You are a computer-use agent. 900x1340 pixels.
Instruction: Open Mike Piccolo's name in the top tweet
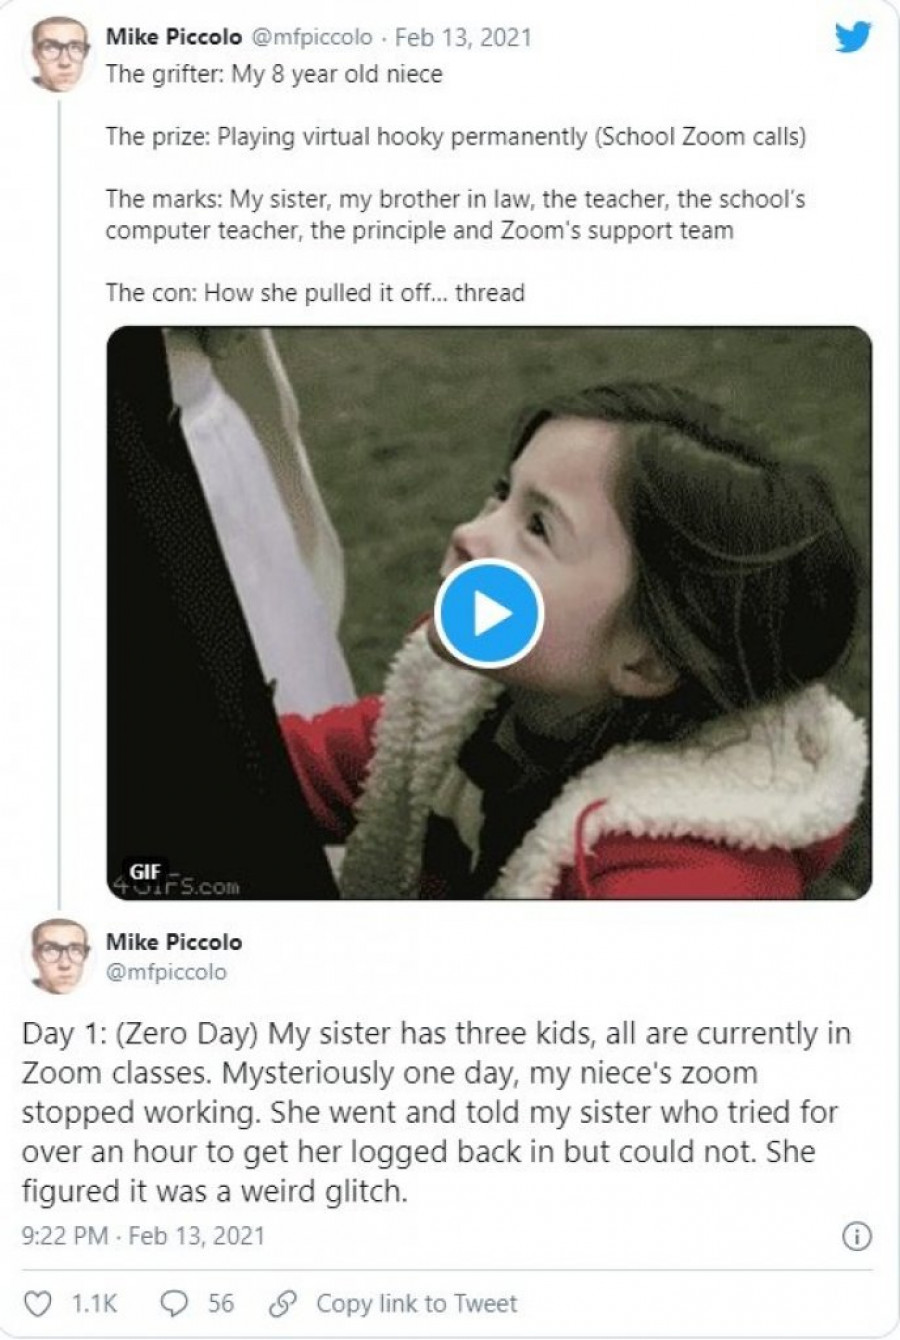pyautogui.click(x=173, y=38)
